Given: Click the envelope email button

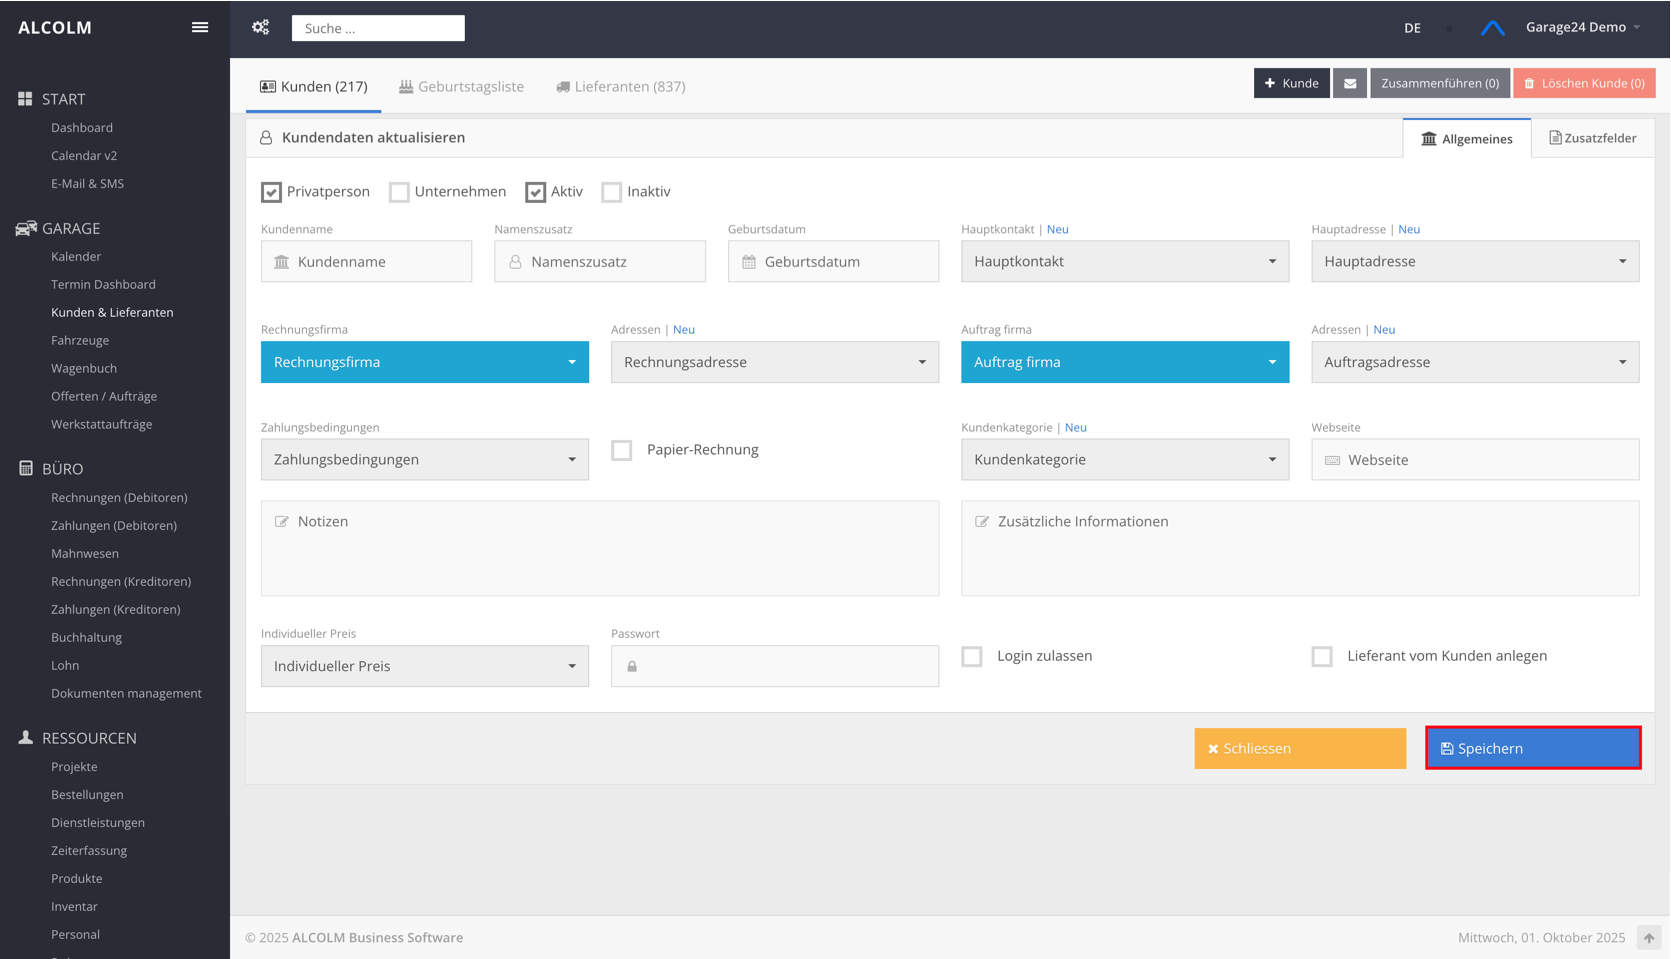Looking at the screenshot, I should [1349, 83].
